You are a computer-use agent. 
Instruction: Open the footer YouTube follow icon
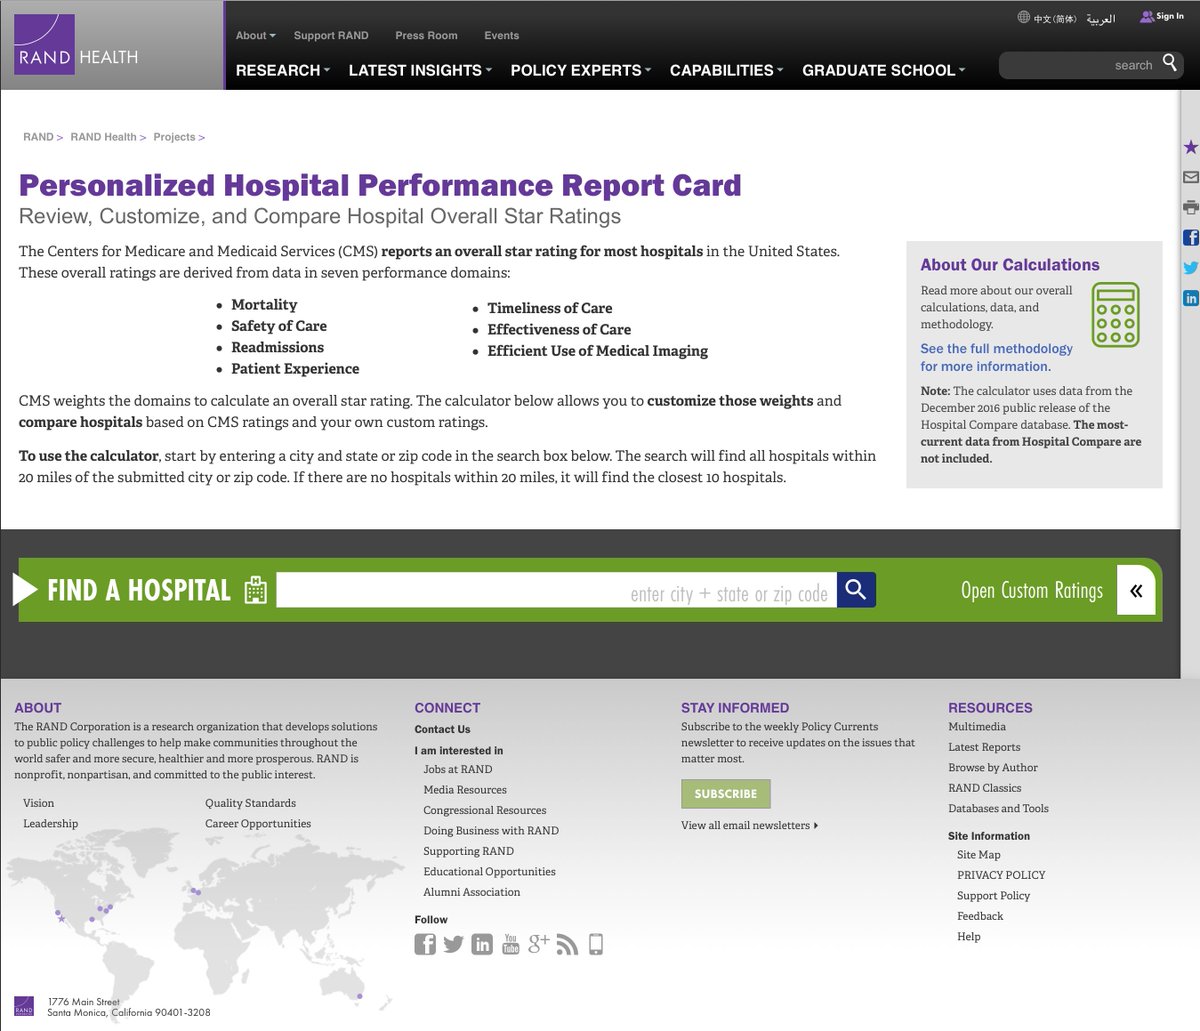coord(510,944)
